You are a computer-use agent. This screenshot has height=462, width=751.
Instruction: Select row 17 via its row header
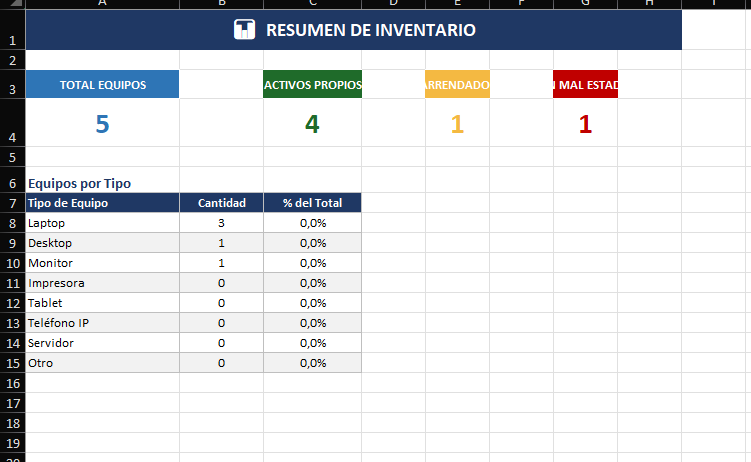click(12, 403)
